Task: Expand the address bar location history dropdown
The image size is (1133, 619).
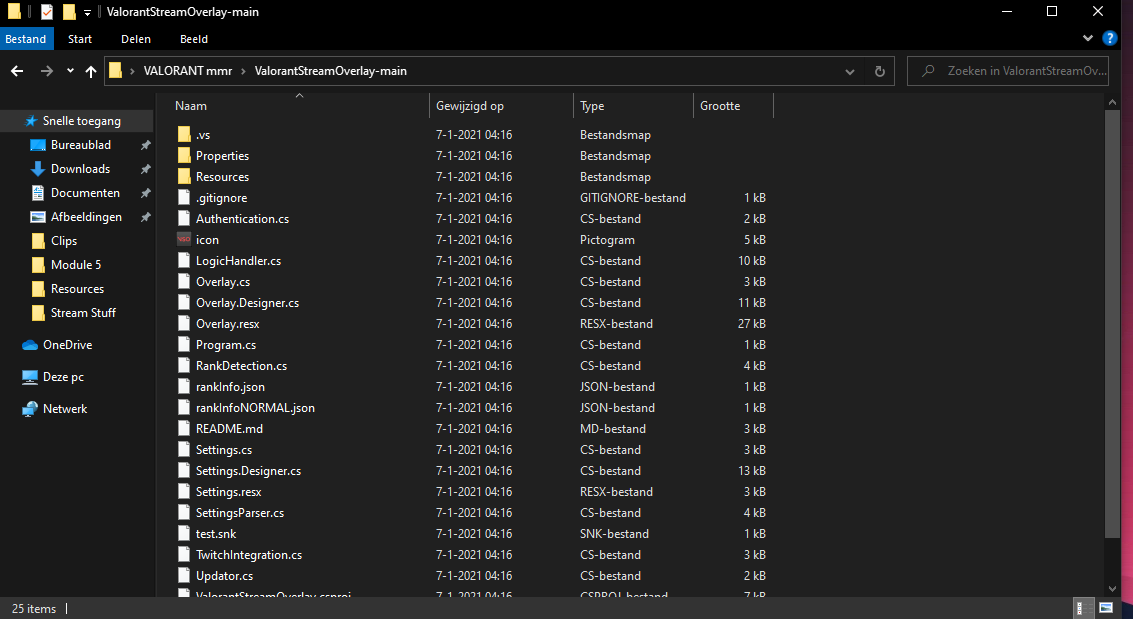Action: pyautogui.click(x=850, y=70)
